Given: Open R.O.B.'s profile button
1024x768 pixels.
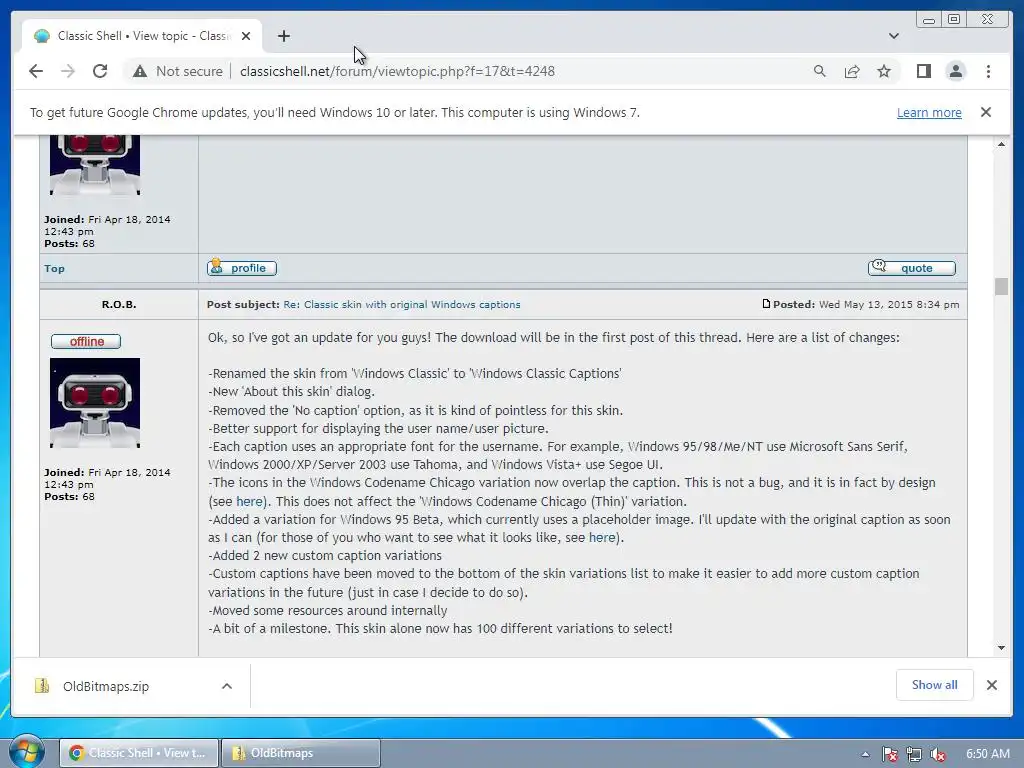Looking at the screenshot, I should click(x=242, y=268).
